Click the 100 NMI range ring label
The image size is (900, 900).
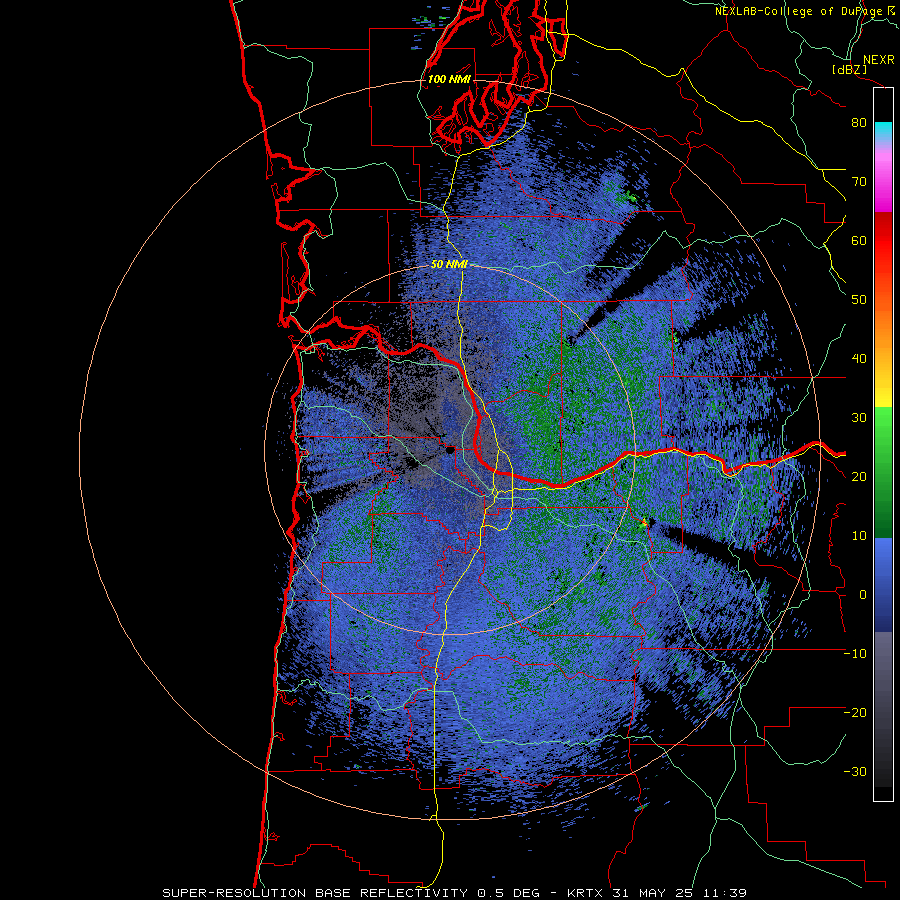[449, 79]
